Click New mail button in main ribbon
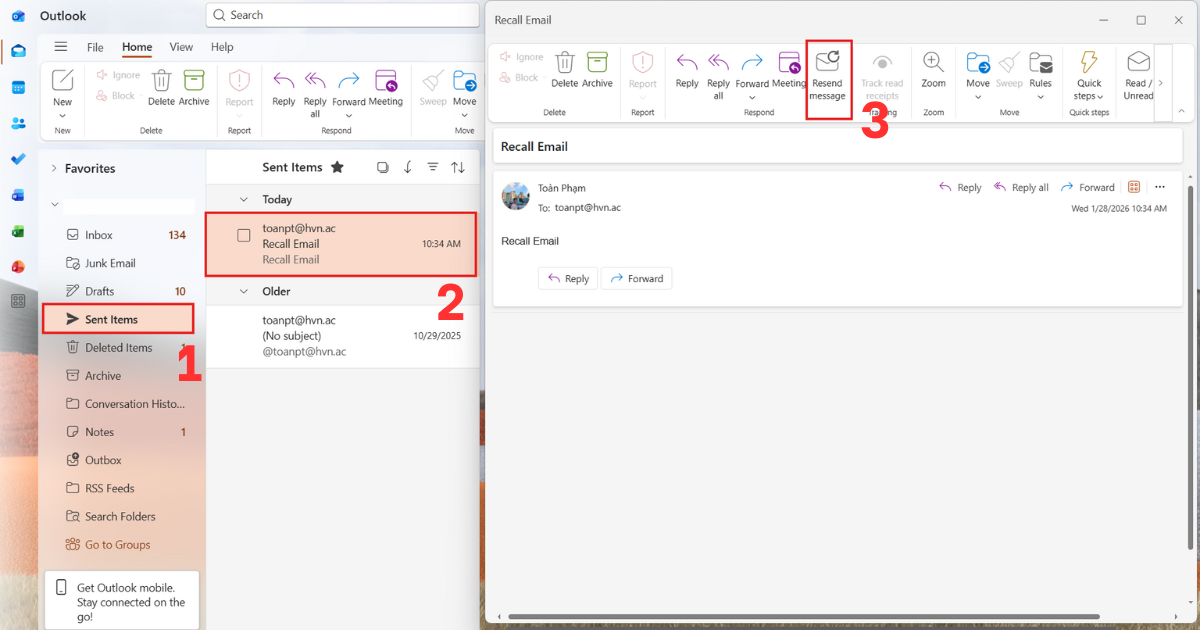The image size is (1200, 630). coord(62,87)
